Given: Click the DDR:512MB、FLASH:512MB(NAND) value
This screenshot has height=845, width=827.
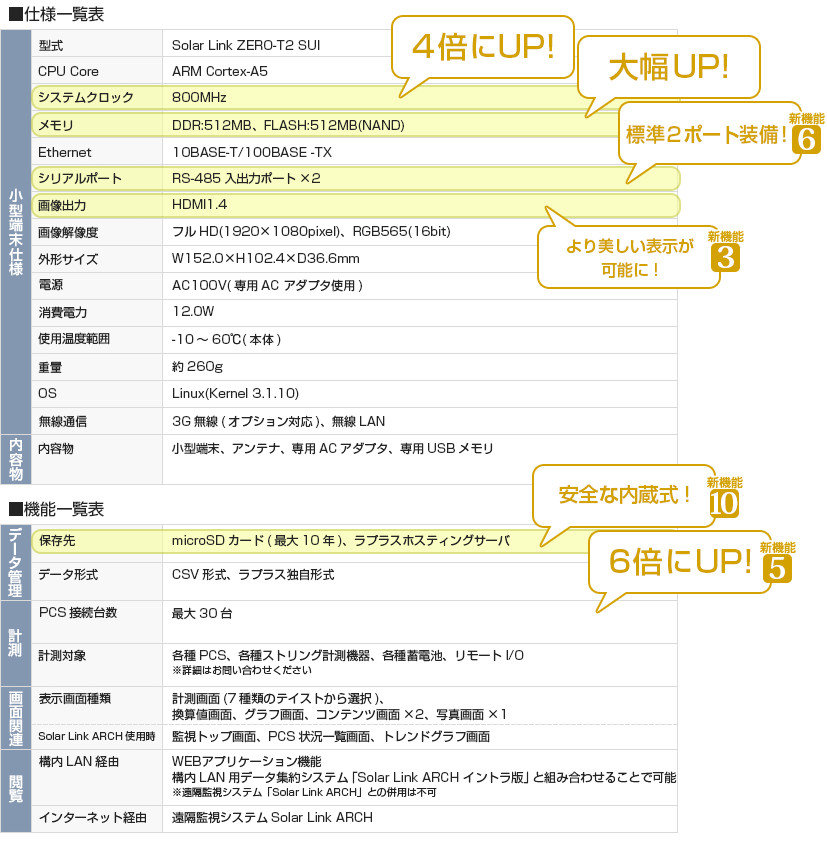Looking at the screenshot, I should click(288, 125).
